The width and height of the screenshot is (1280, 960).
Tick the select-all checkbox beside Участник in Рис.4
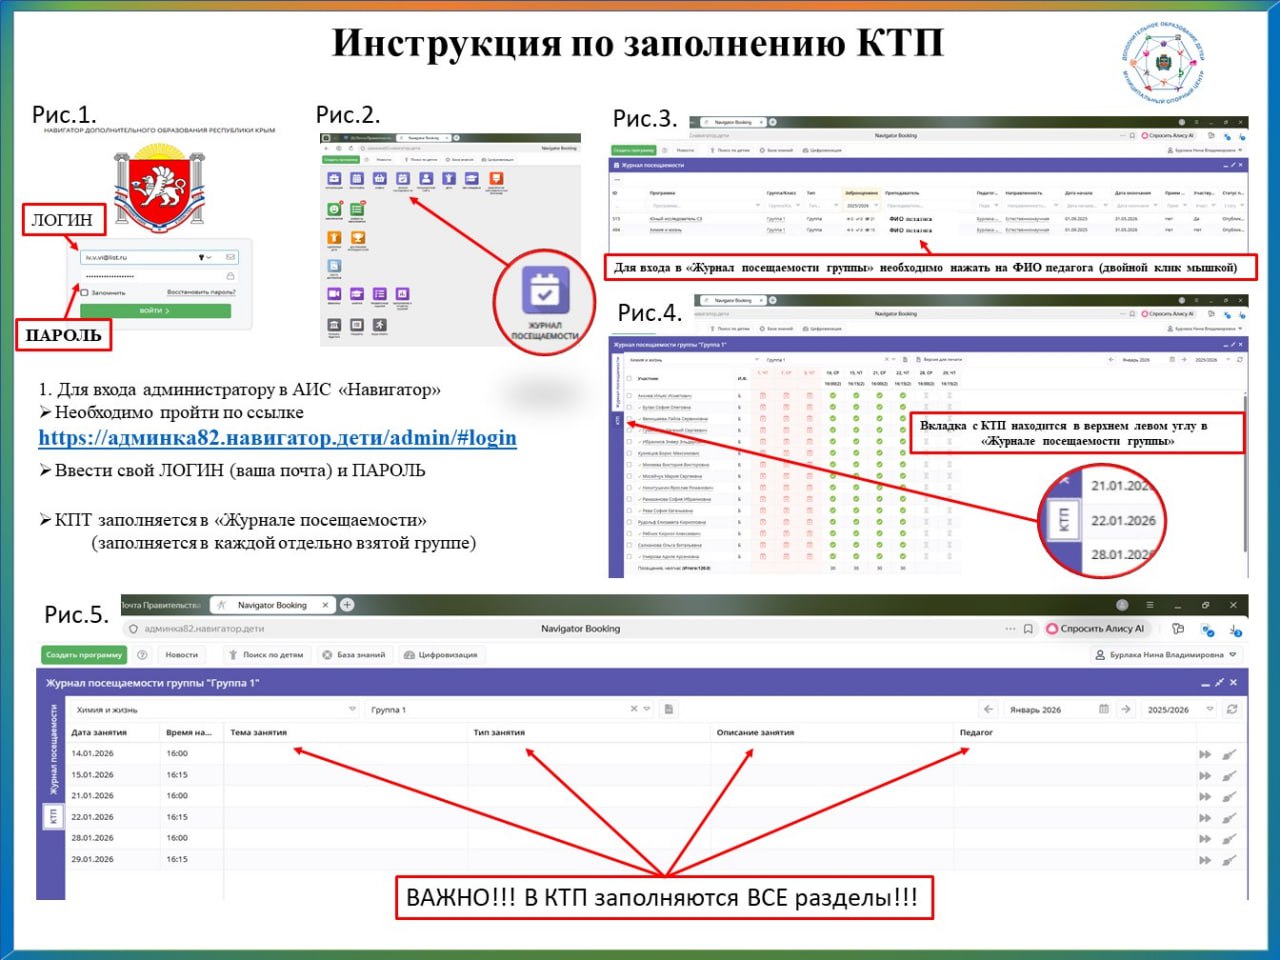coord(629,379)
